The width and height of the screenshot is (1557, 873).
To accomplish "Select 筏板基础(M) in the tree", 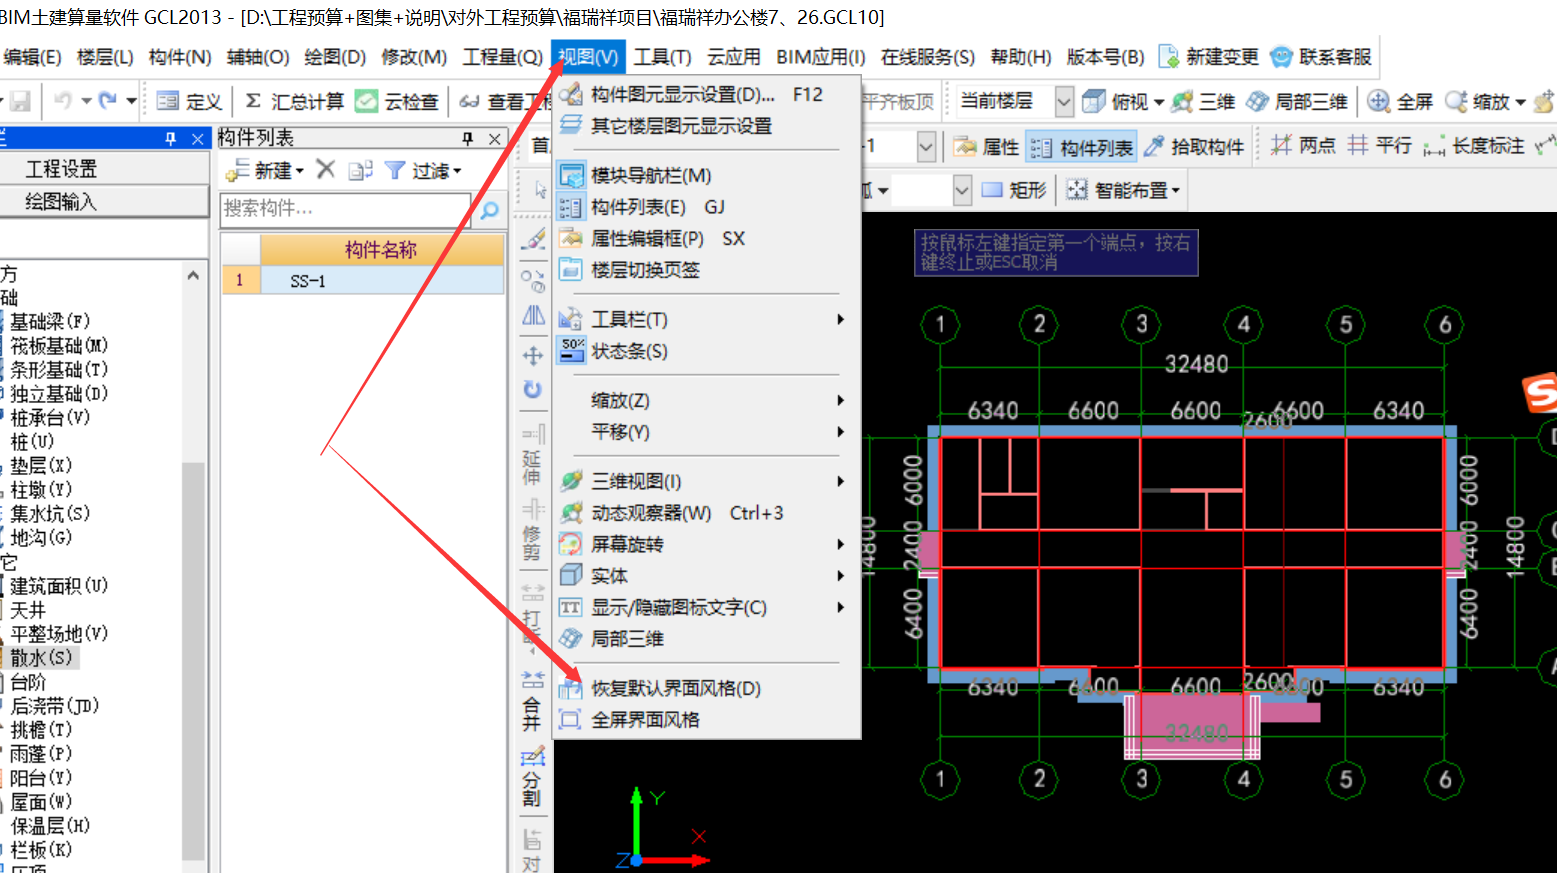I will click(x=59, y=346).
